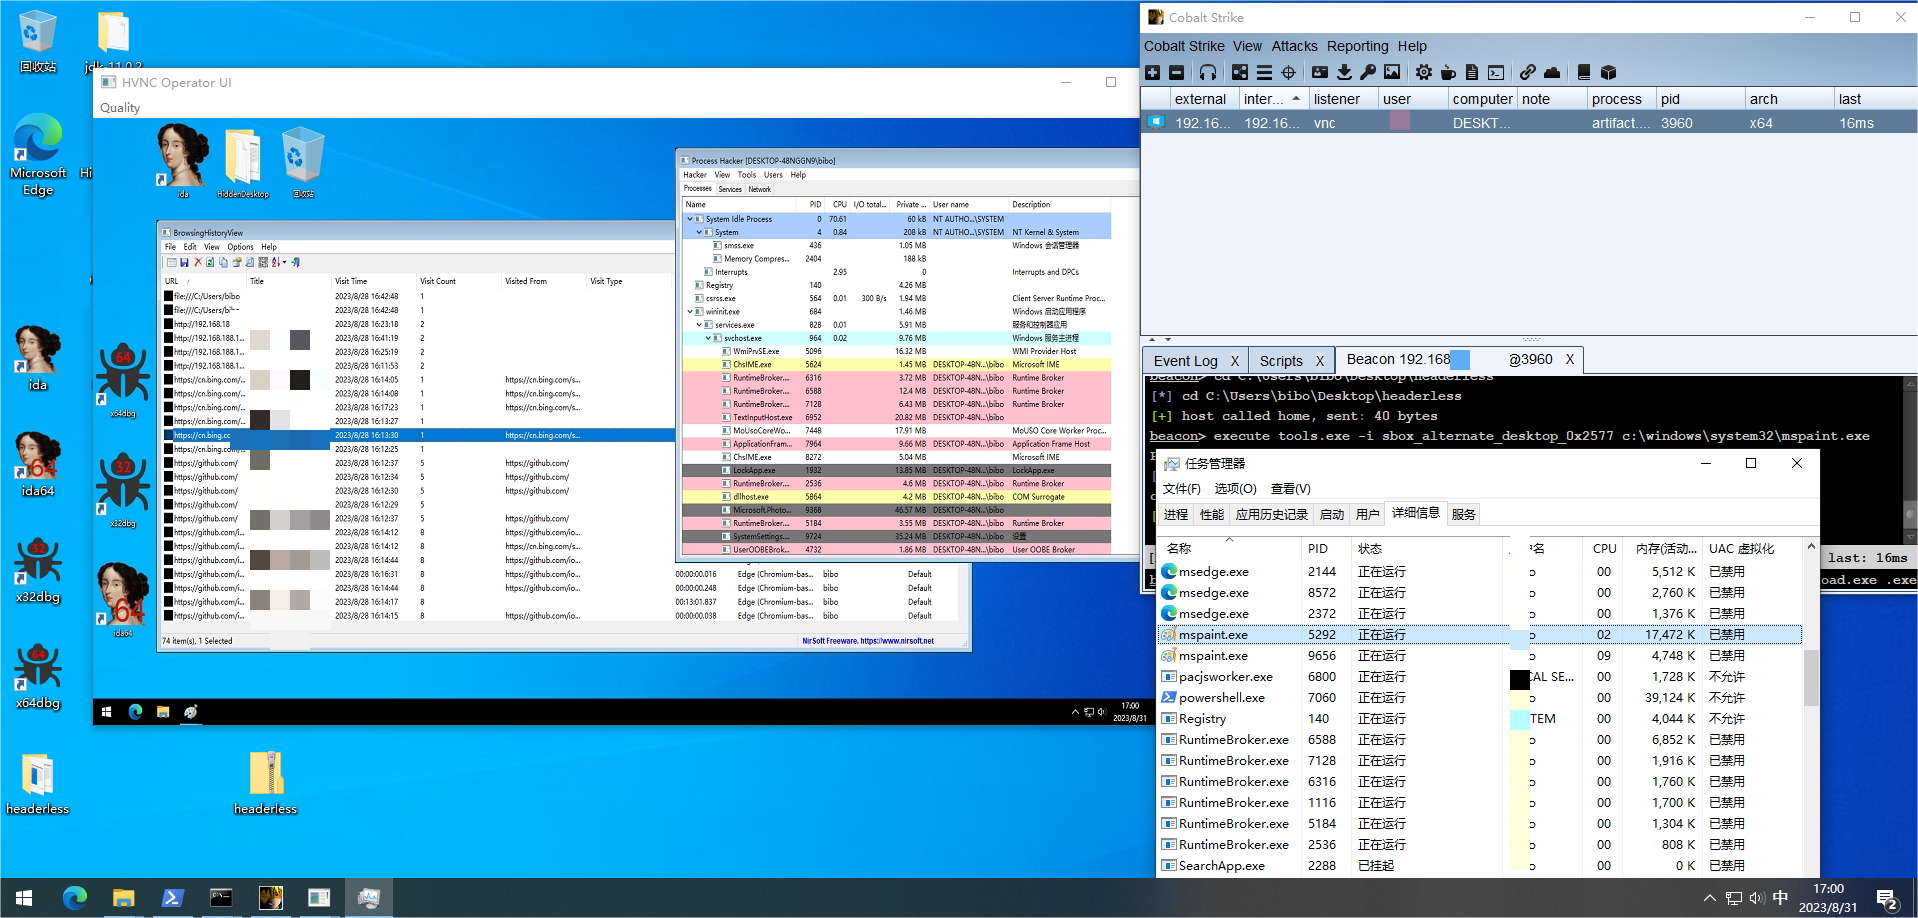Open HiddenDesktop folder in HVNC view
This screenshot has height=918, width=1918.
(243, 163)
